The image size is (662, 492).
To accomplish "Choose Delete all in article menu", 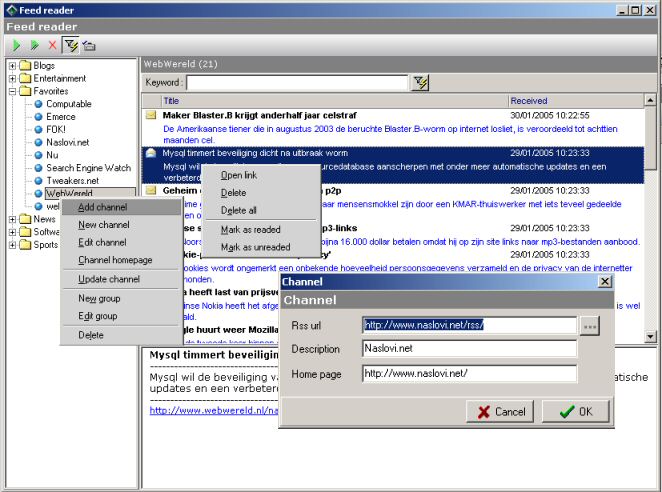I will tap(260, 210).
